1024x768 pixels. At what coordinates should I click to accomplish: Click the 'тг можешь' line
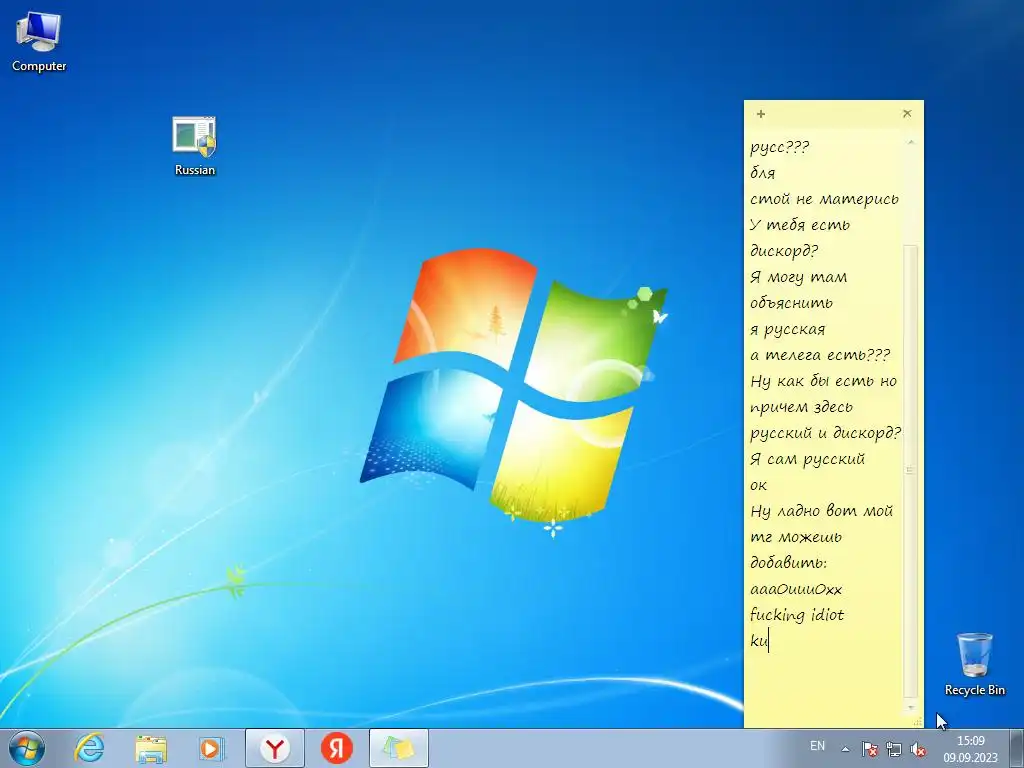[x=796, y=537]
